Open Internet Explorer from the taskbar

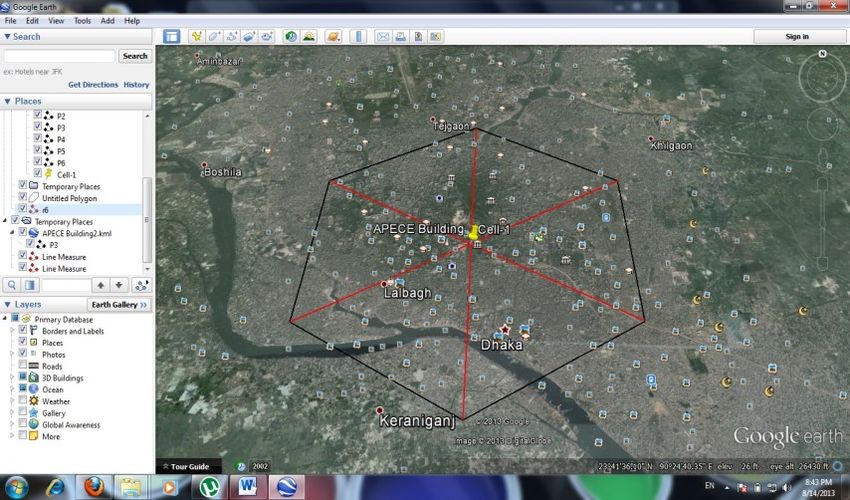(55, 486)
